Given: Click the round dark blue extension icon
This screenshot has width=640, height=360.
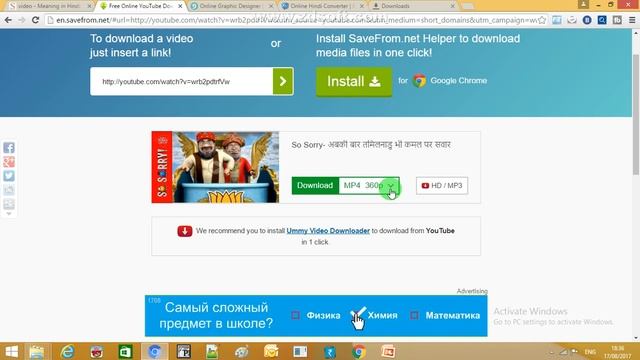Looking at the screenshot, I should pos(587,20).
